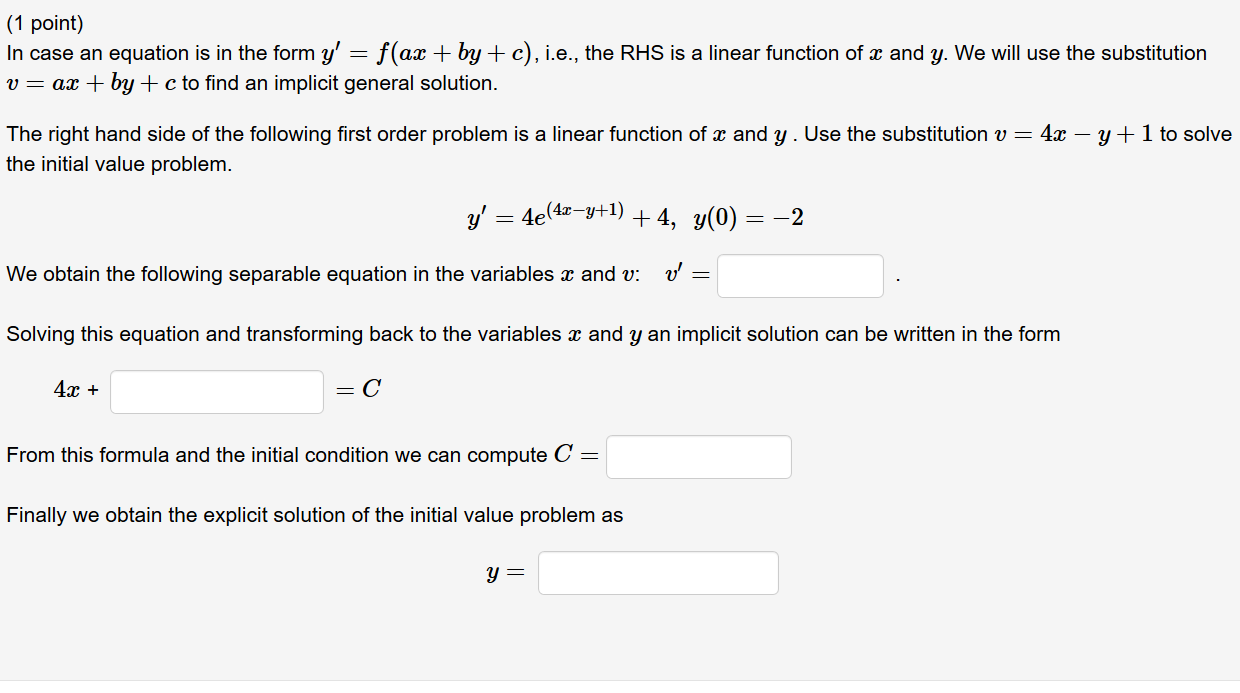Image resolution: width=1240 pixels, height=693 pixels.
Task: Click inside the initial condition C field
Action: [699, 456]
